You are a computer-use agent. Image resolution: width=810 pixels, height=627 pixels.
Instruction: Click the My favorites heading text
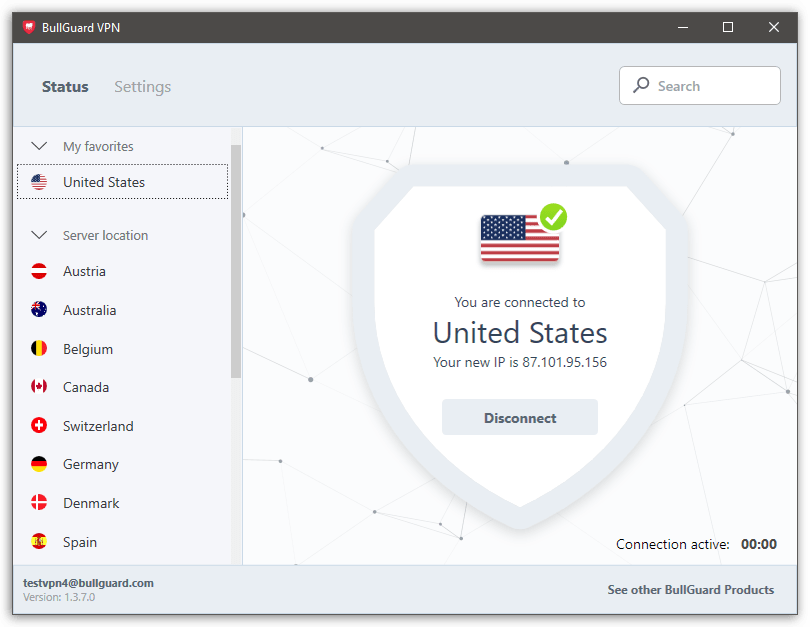point(98,147)
